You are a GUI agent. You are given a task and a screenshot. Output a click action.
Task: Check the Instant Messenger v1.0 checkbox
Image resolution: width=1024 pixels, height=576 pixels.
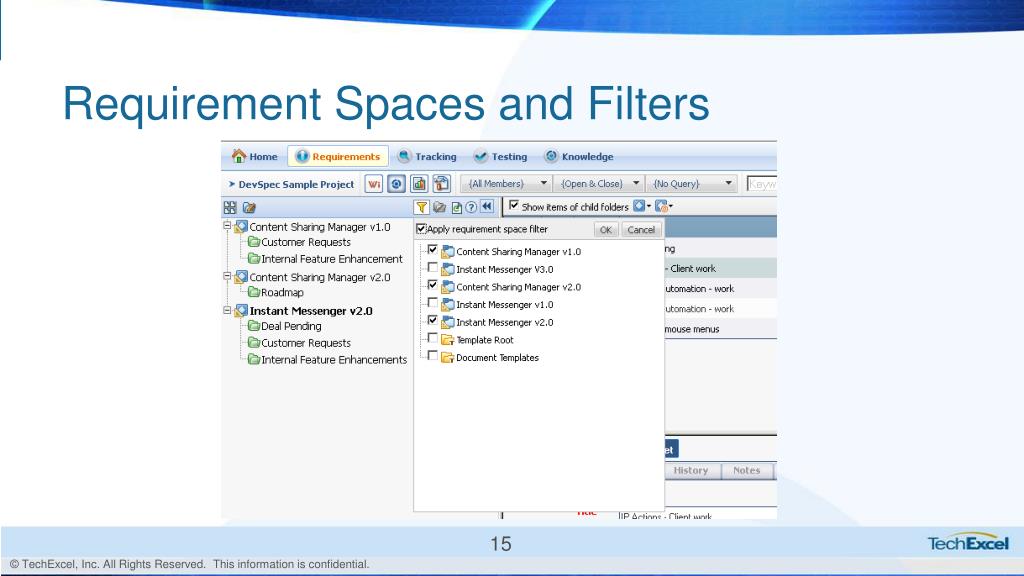coord(432,303)
